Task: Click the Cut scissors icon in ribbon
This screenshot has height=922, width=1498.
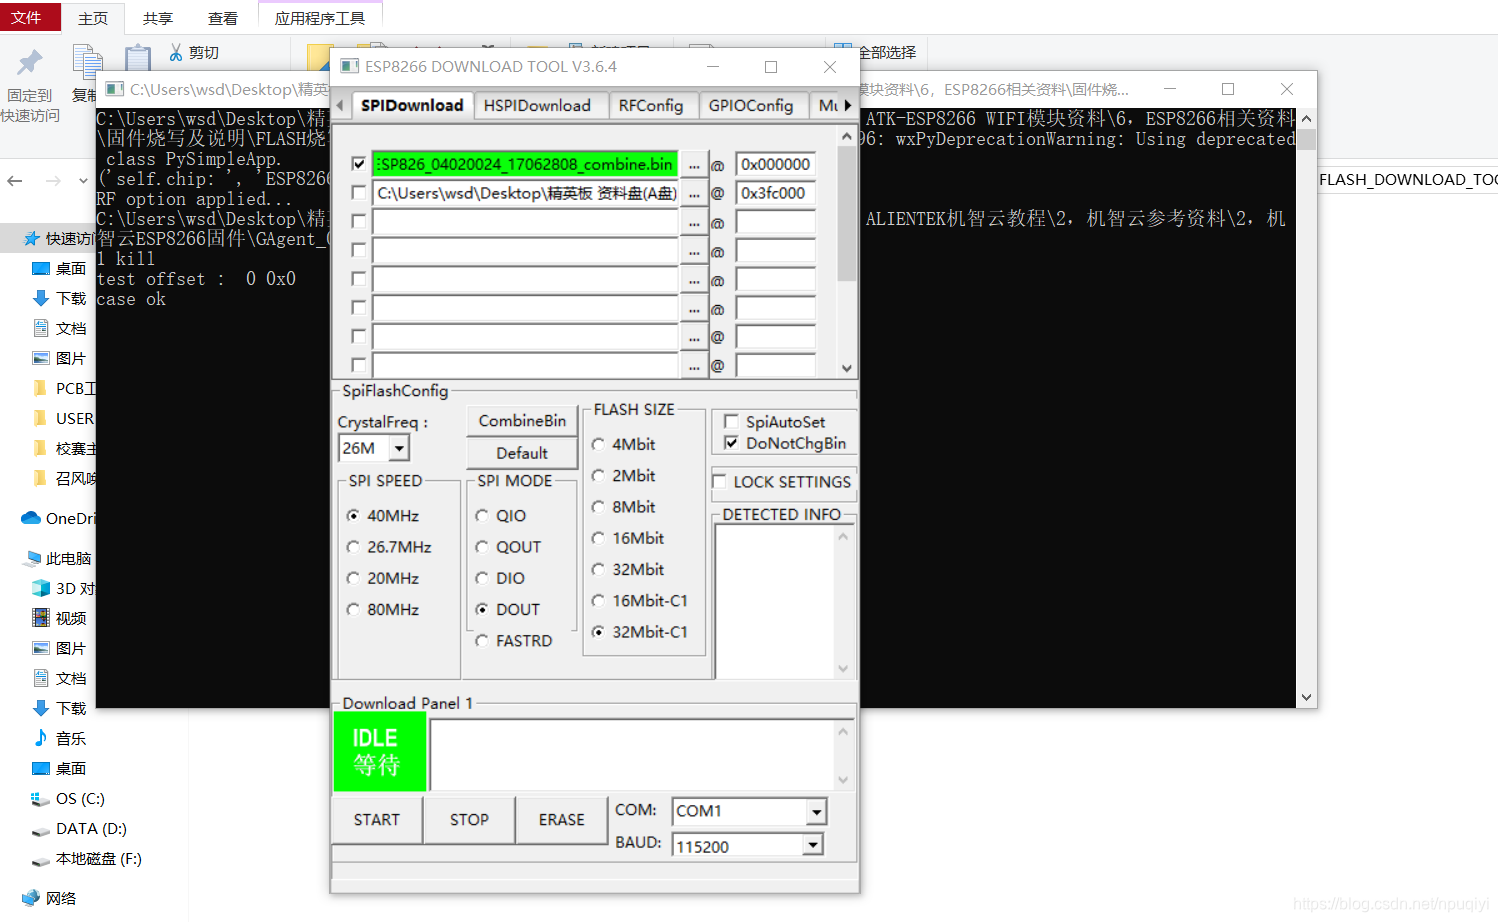Action: (176, 52)
